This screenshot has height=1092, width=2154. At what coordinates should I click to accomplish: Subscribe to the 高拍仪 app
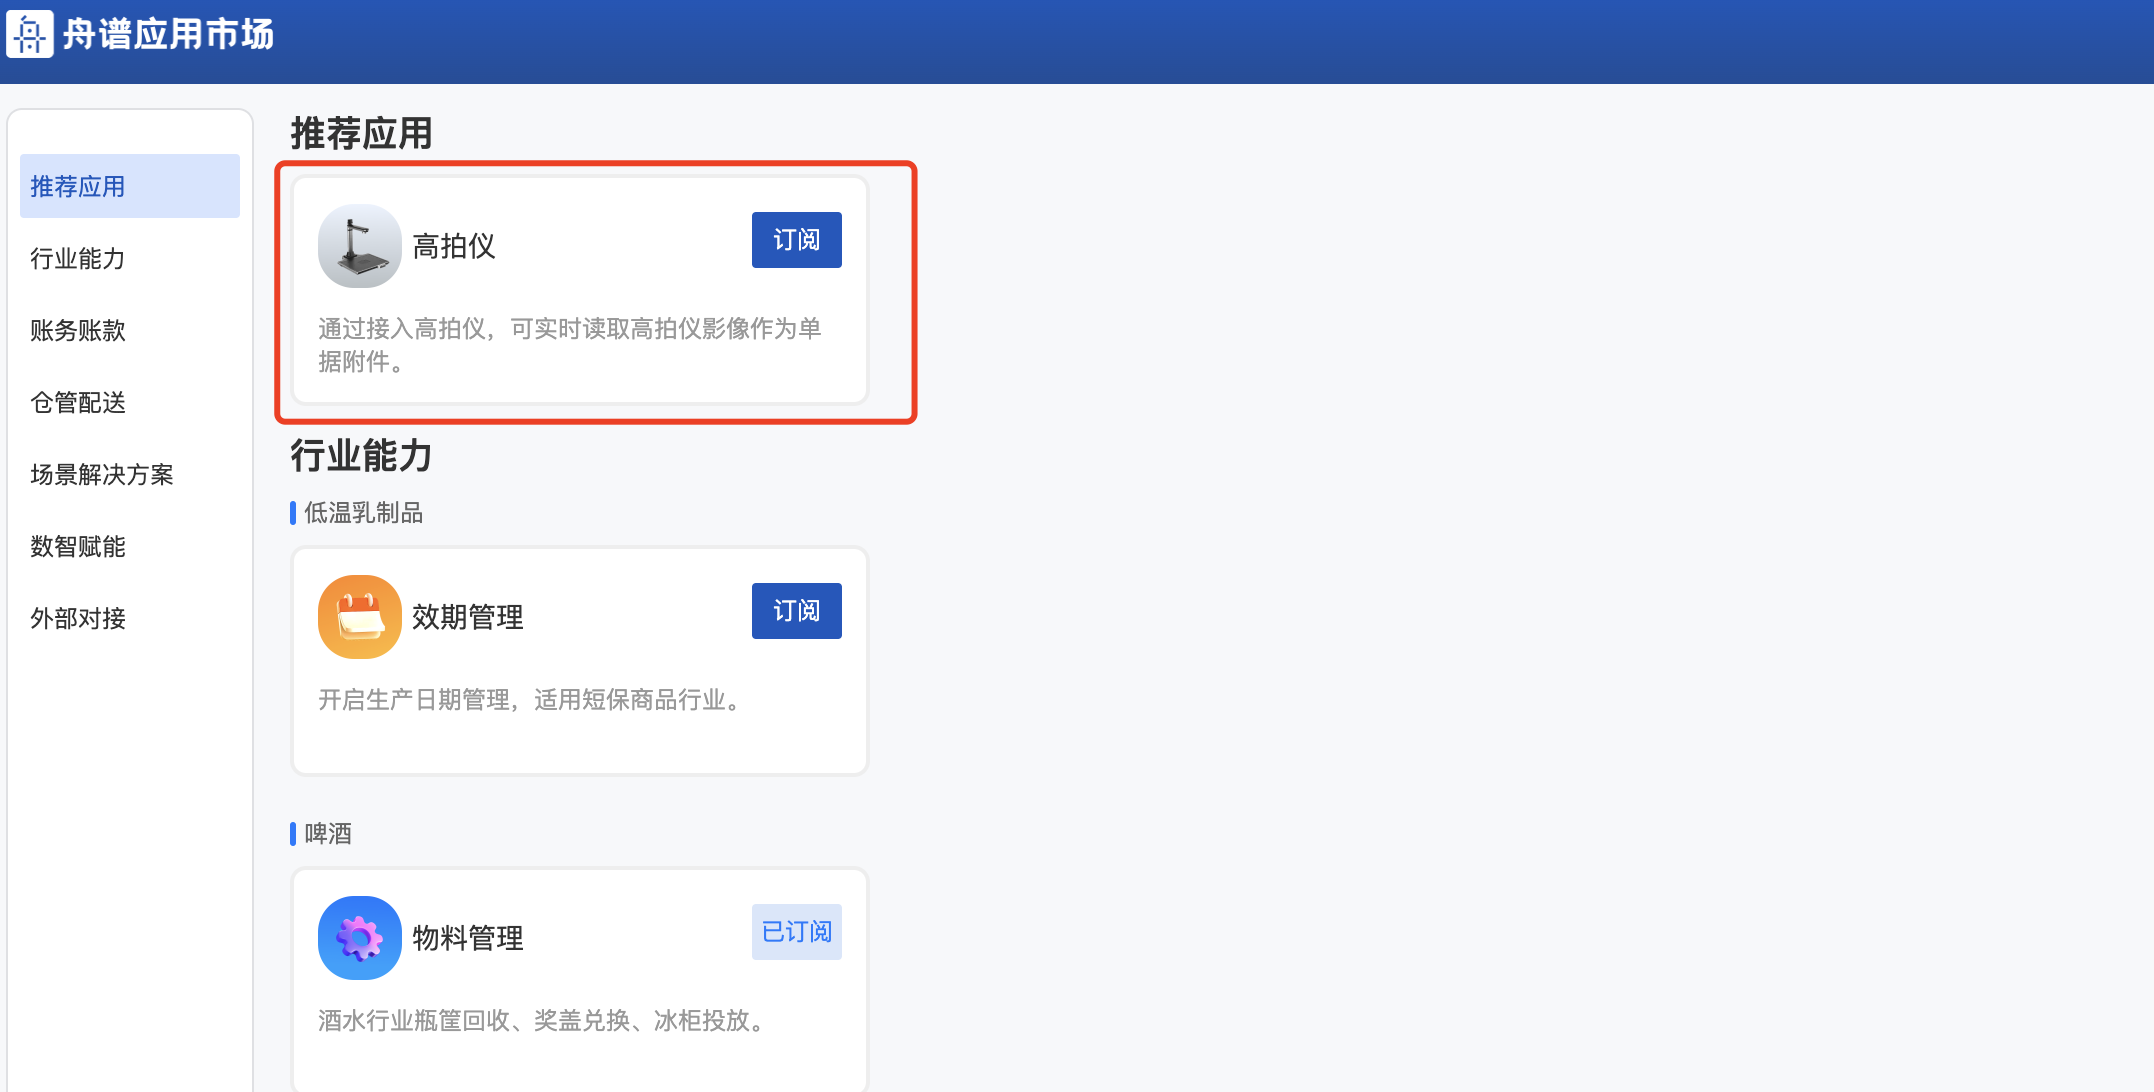(796, 240)
